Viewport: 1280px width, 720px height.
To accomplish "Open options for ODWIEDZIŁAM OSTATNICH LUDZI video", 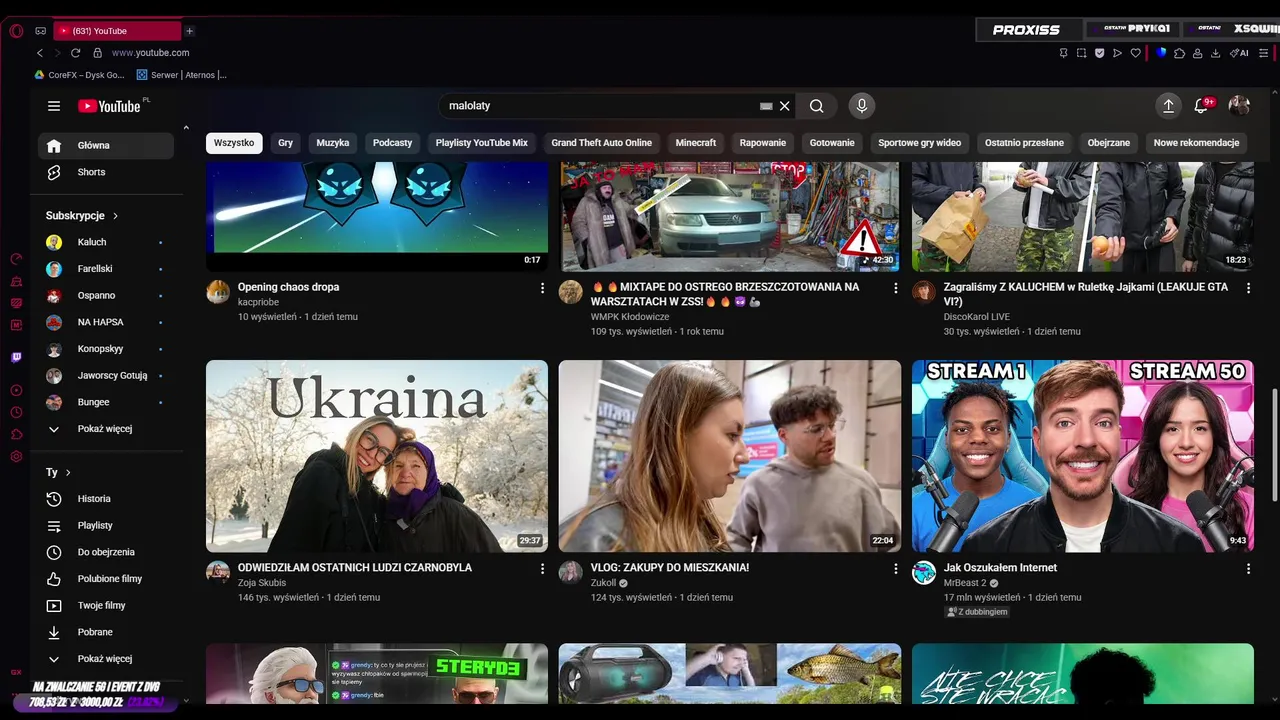I will [543, 569].
